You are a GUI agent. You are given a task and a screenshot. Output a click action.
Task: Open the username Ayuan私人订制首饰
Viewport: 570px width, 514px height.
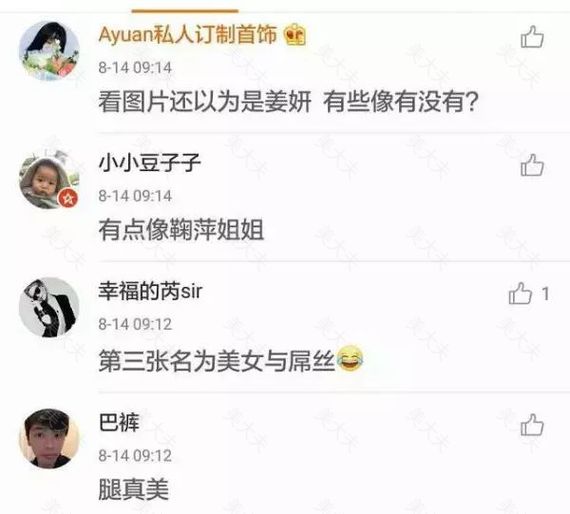[188, 35]
